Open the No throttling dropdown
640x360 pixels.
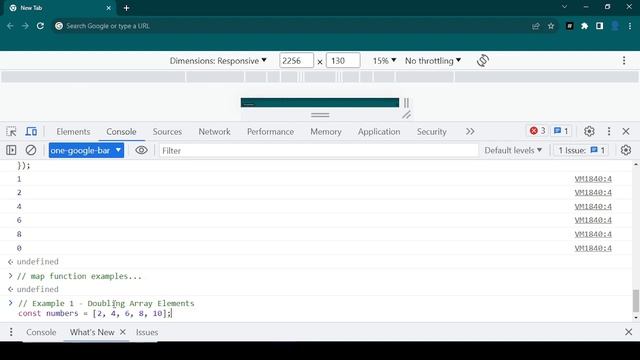coord(433,61)
